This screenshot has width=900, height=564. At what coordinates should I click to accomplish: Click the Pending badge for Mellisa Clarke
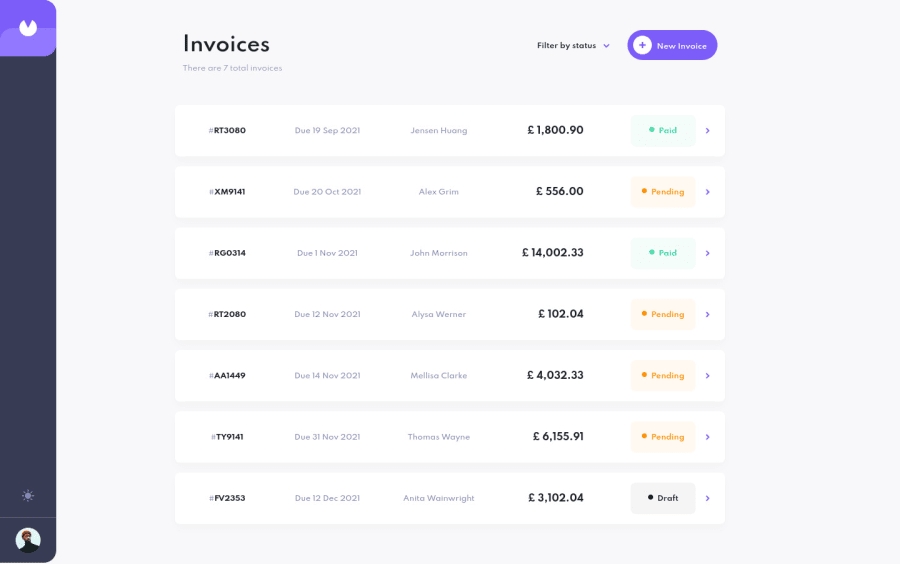click(663, 376)
